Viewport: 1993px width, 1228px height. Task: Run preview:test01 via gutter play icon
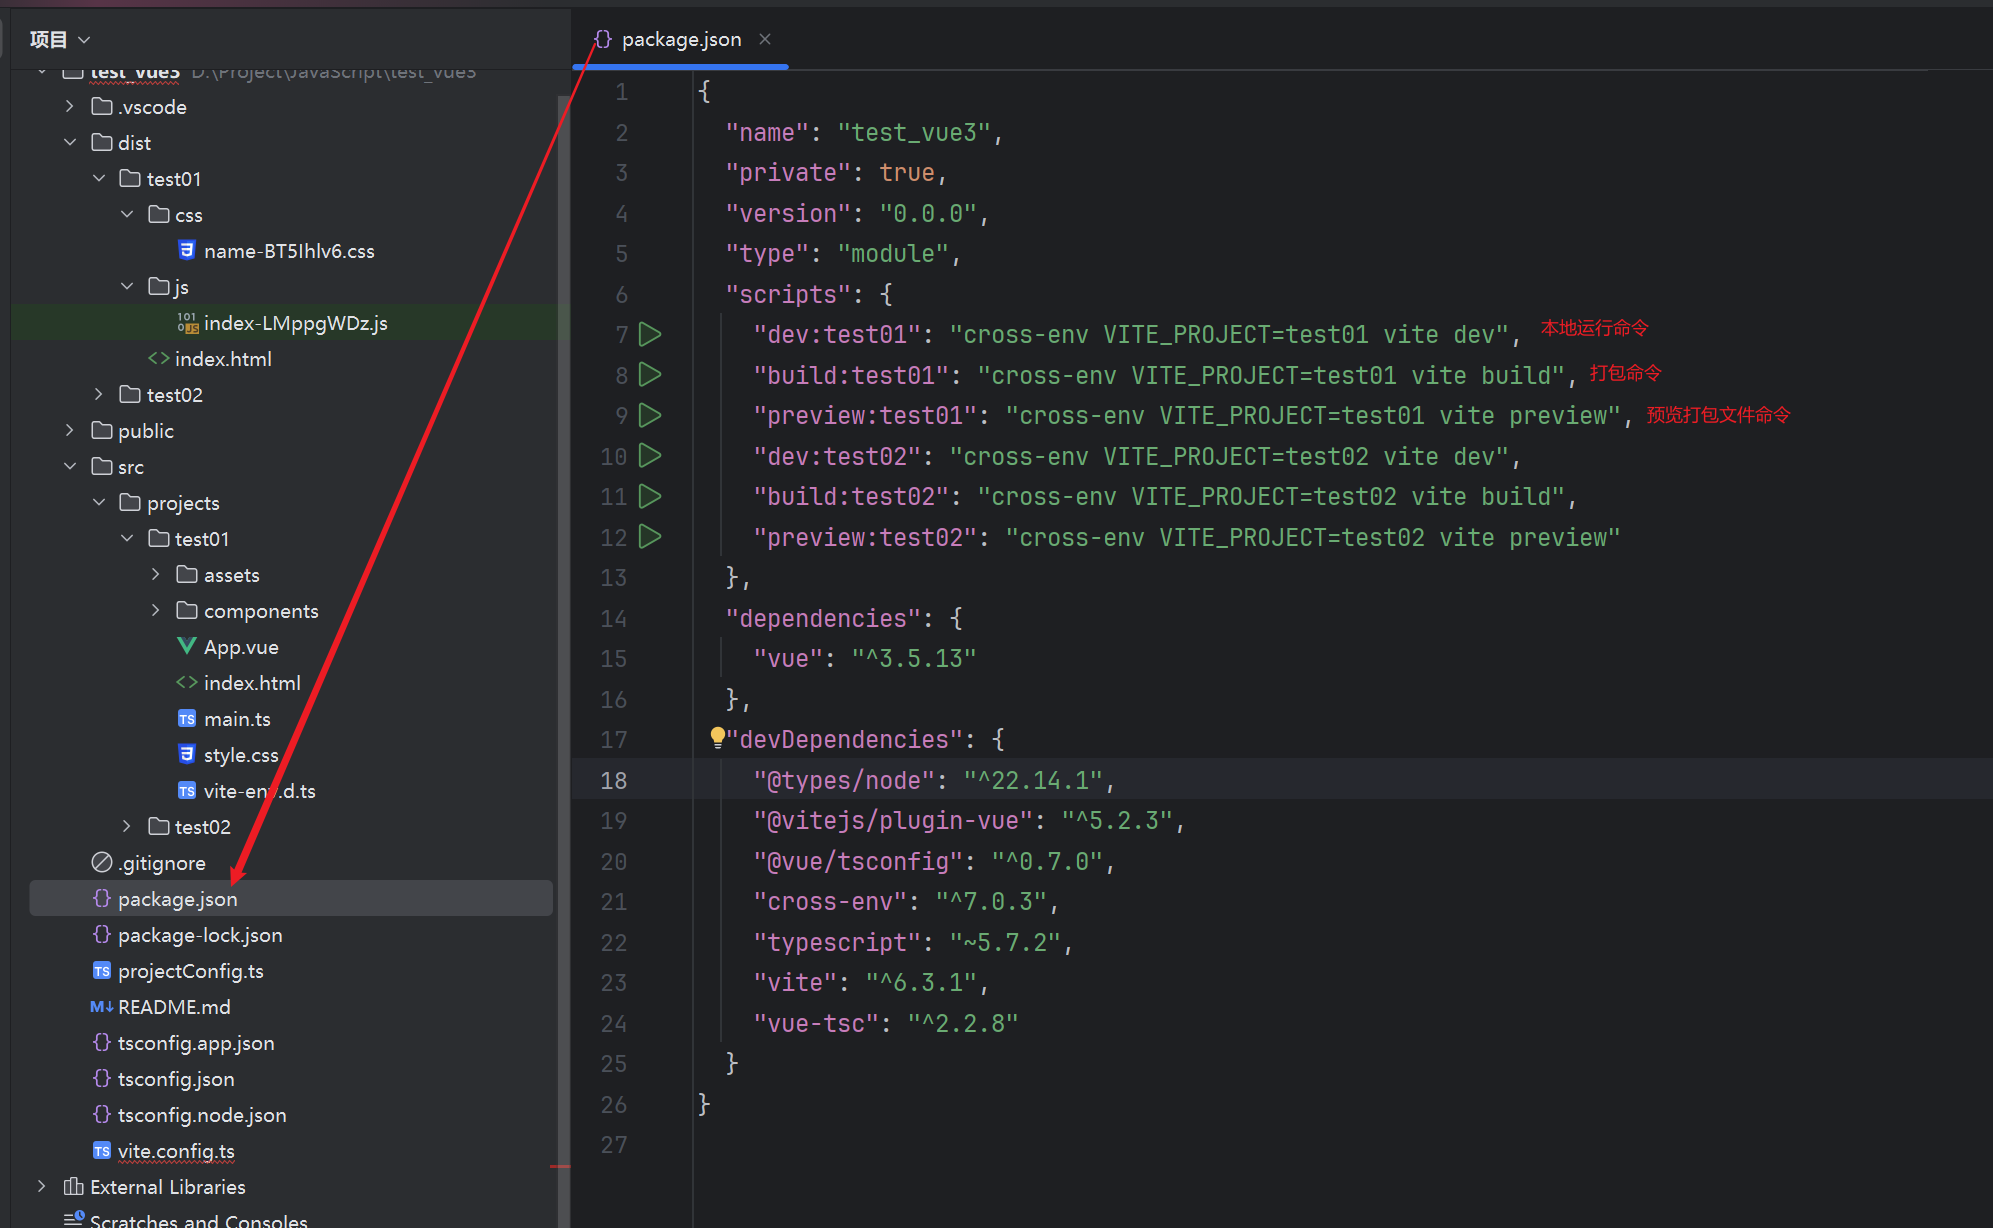coord(650,415)
